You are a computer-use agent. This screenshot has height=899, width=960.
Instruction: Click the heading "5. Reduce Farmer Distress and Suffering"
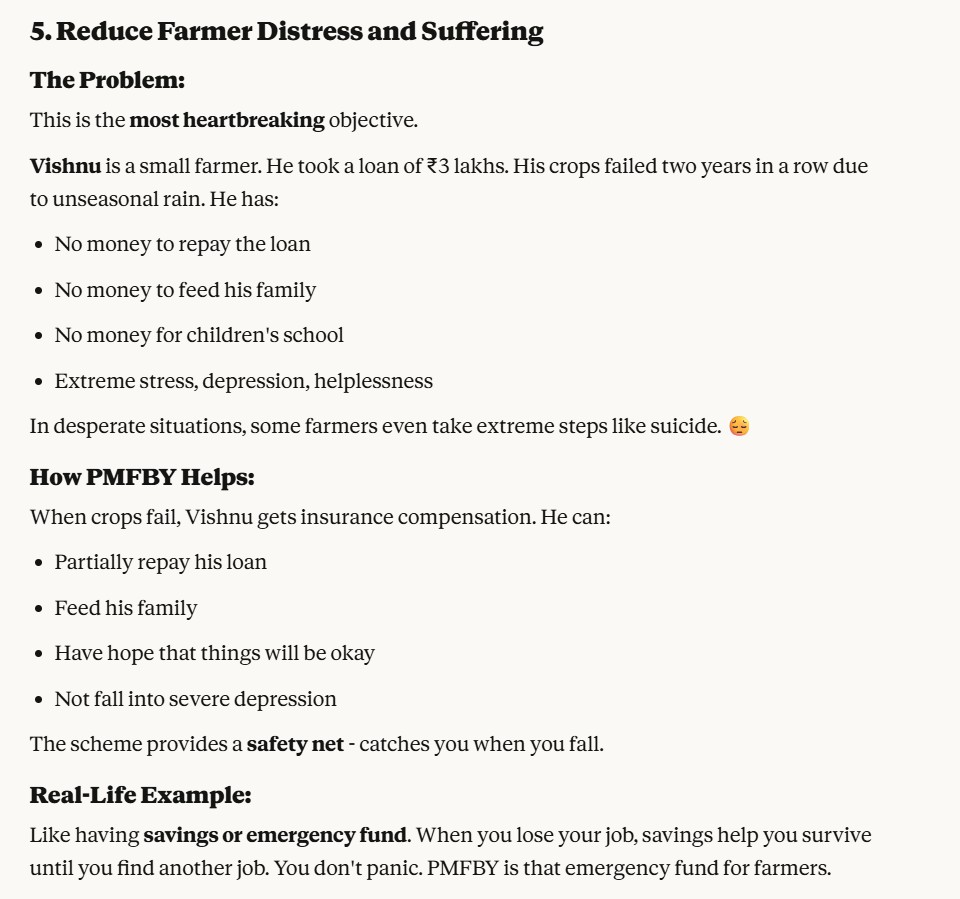[286, 31]
